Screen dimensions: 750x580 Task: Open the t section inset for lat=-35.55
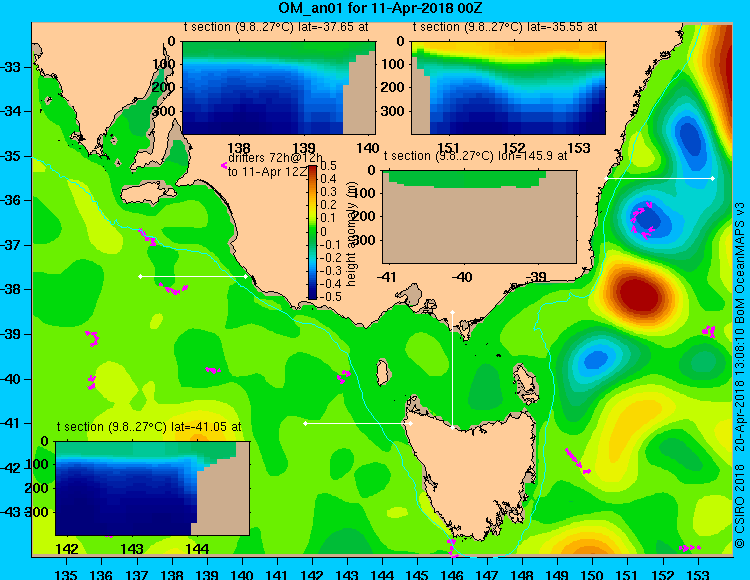(508, 88)
